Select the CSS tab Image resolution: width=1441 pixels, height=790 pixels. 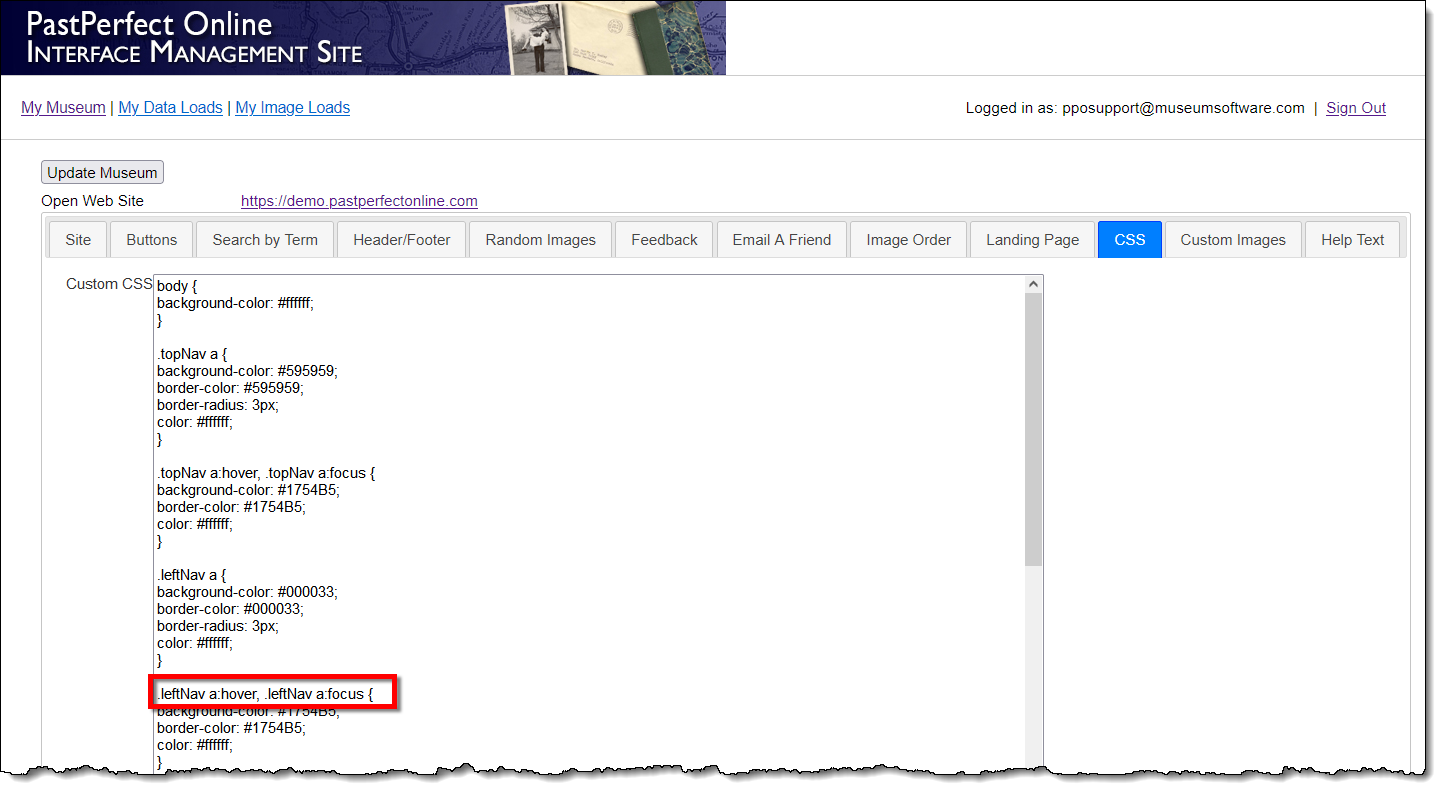(x=1129, y=239)
